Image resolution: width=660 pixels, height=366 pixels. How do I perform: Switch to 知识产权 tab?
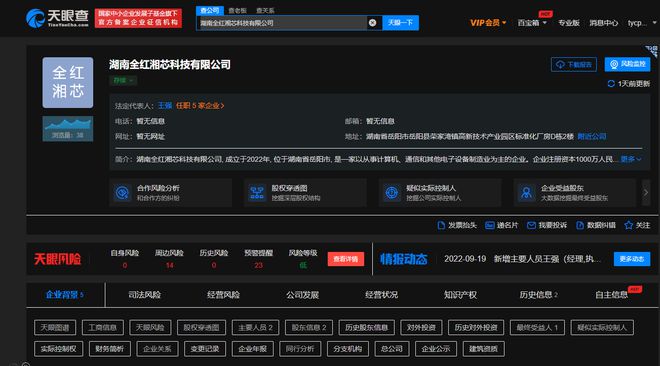[x=460, y=295]
